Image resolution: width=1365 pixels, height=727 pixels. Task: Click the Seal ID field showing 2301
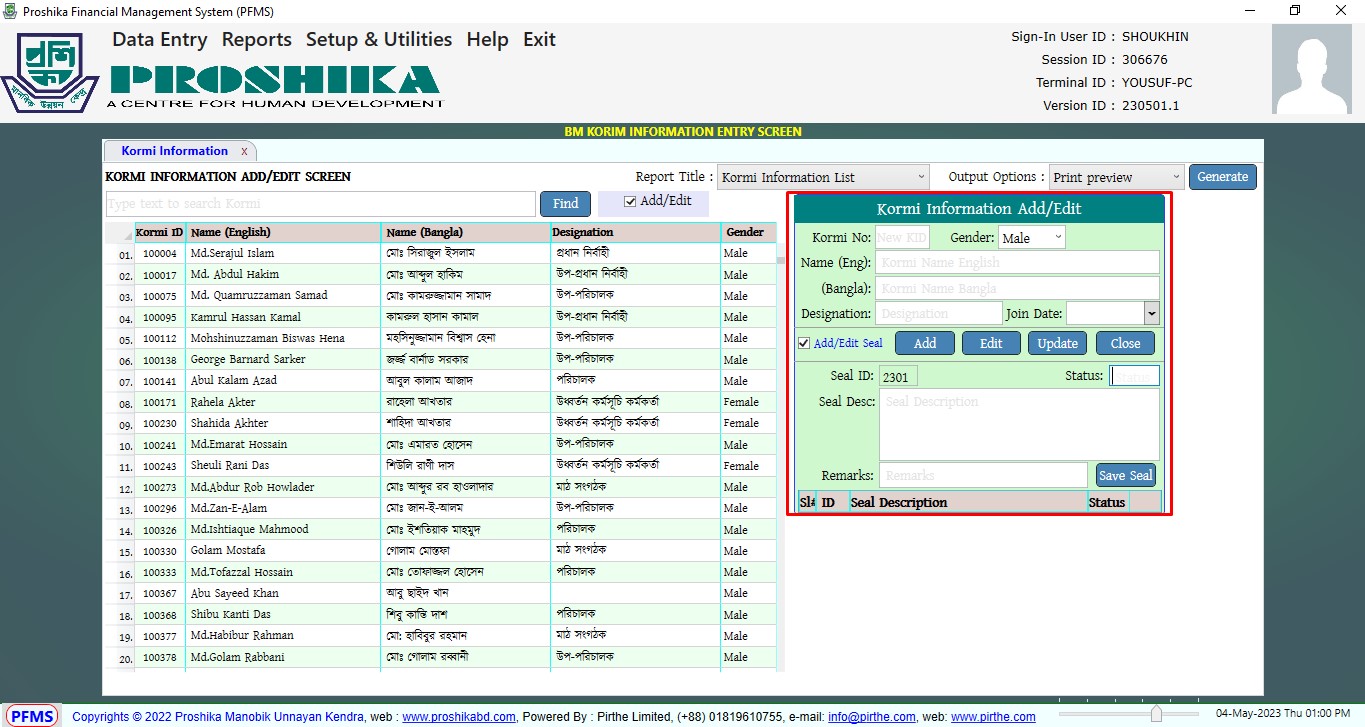[898, 376]
